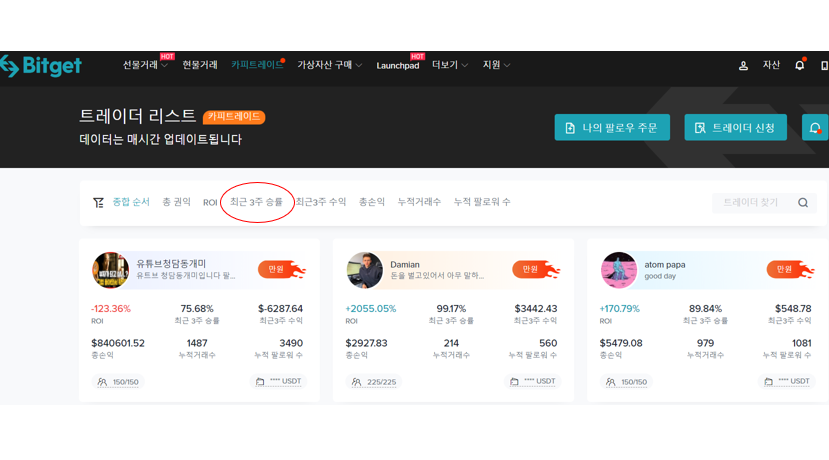Sort by 총 권익 tab
This screenshot has width=829, height=460.
click(176, 202)
